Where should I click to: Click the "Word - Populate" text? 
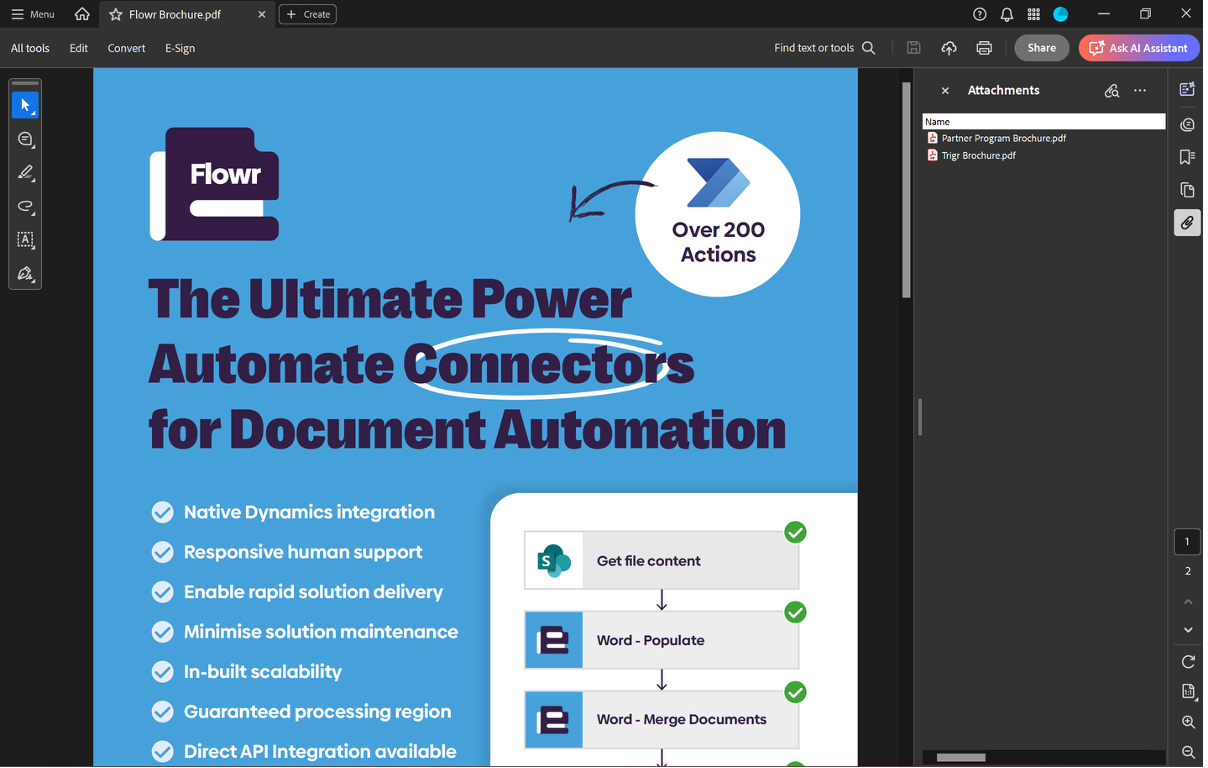tap(650, 640)
